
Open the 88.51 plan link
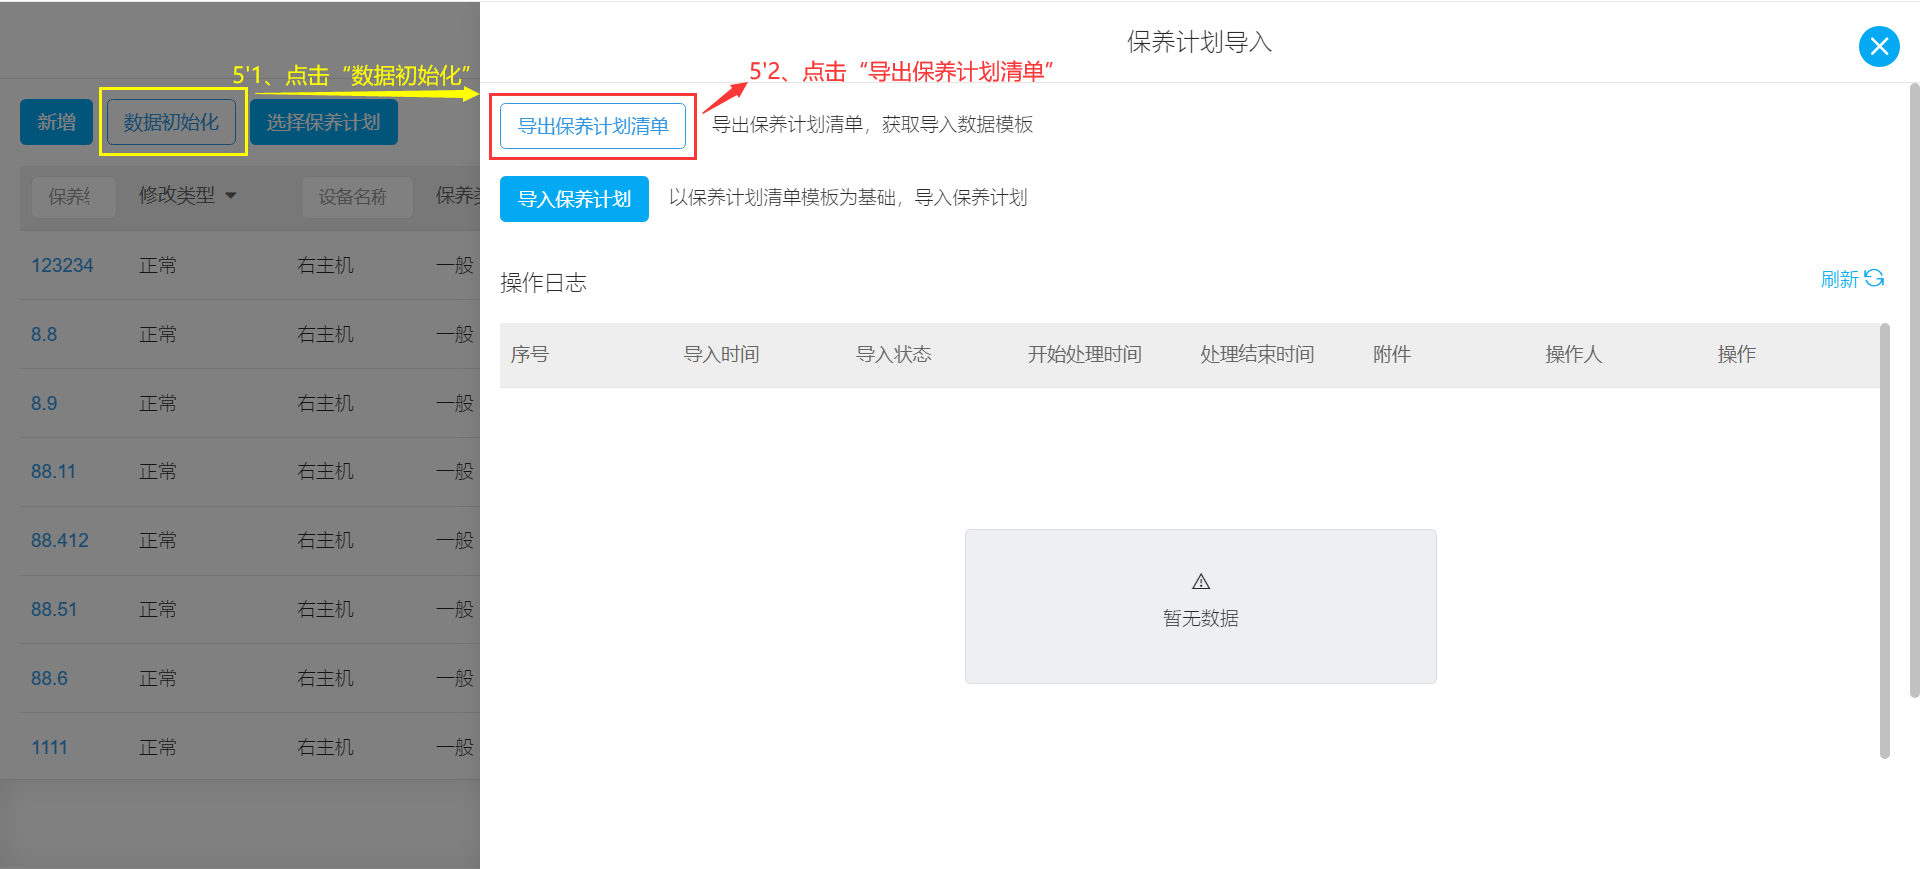[x=54, y=609]
